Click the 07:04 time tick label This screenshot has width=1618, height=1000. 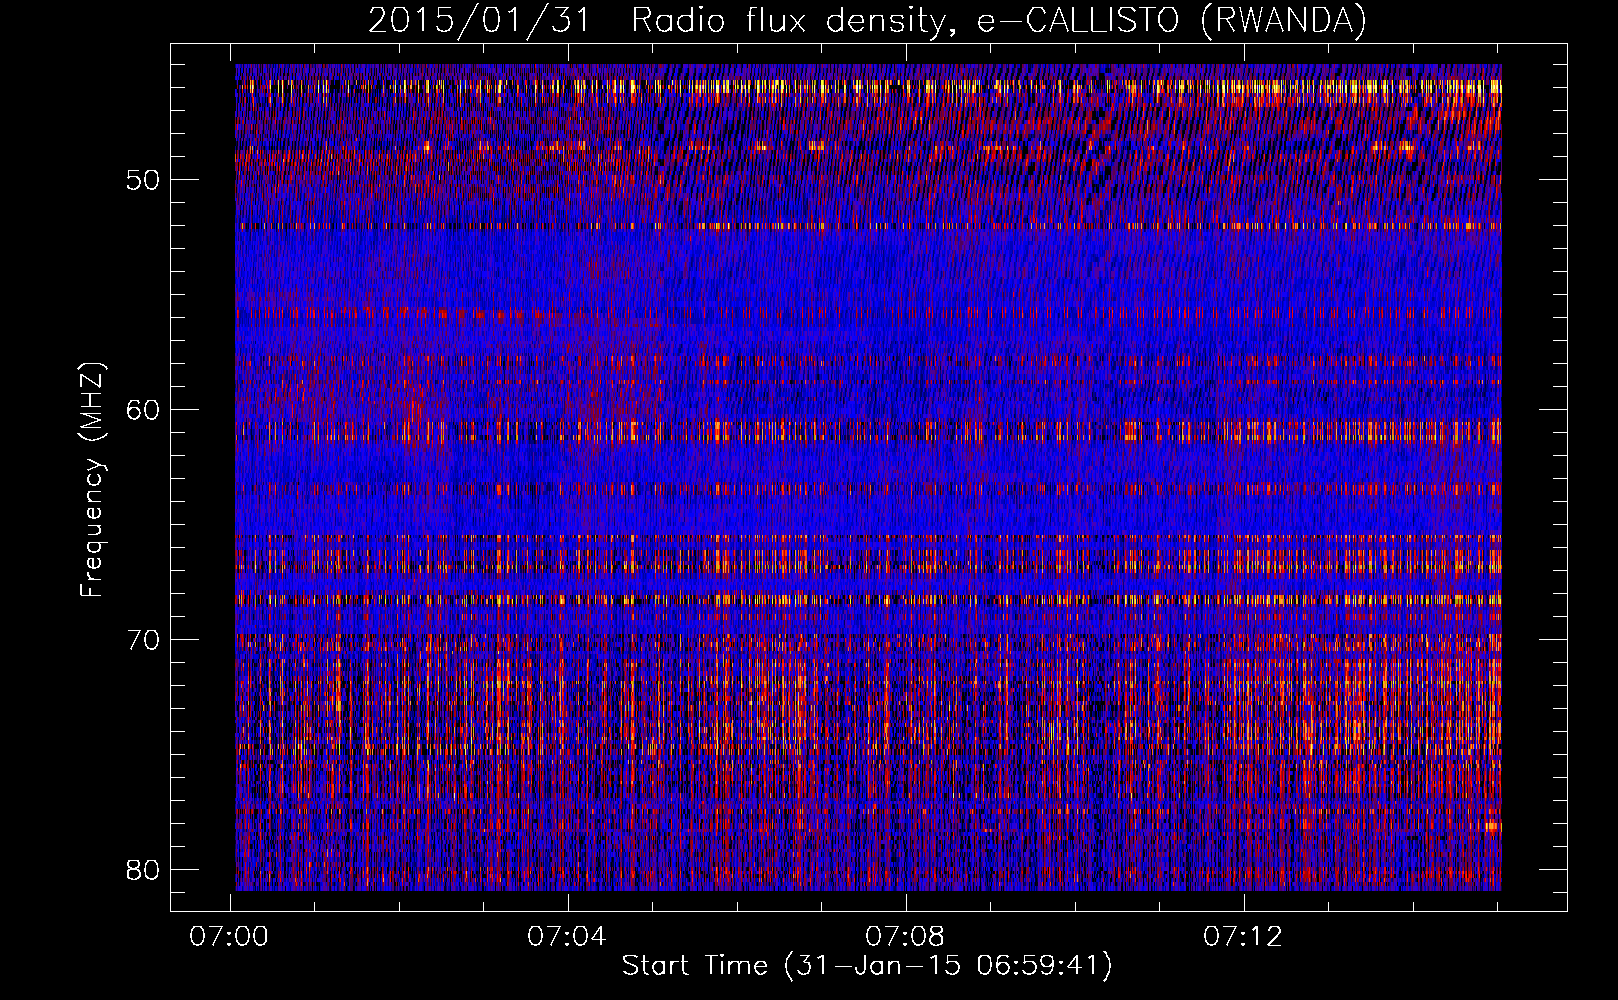click(x=567, y=937)
